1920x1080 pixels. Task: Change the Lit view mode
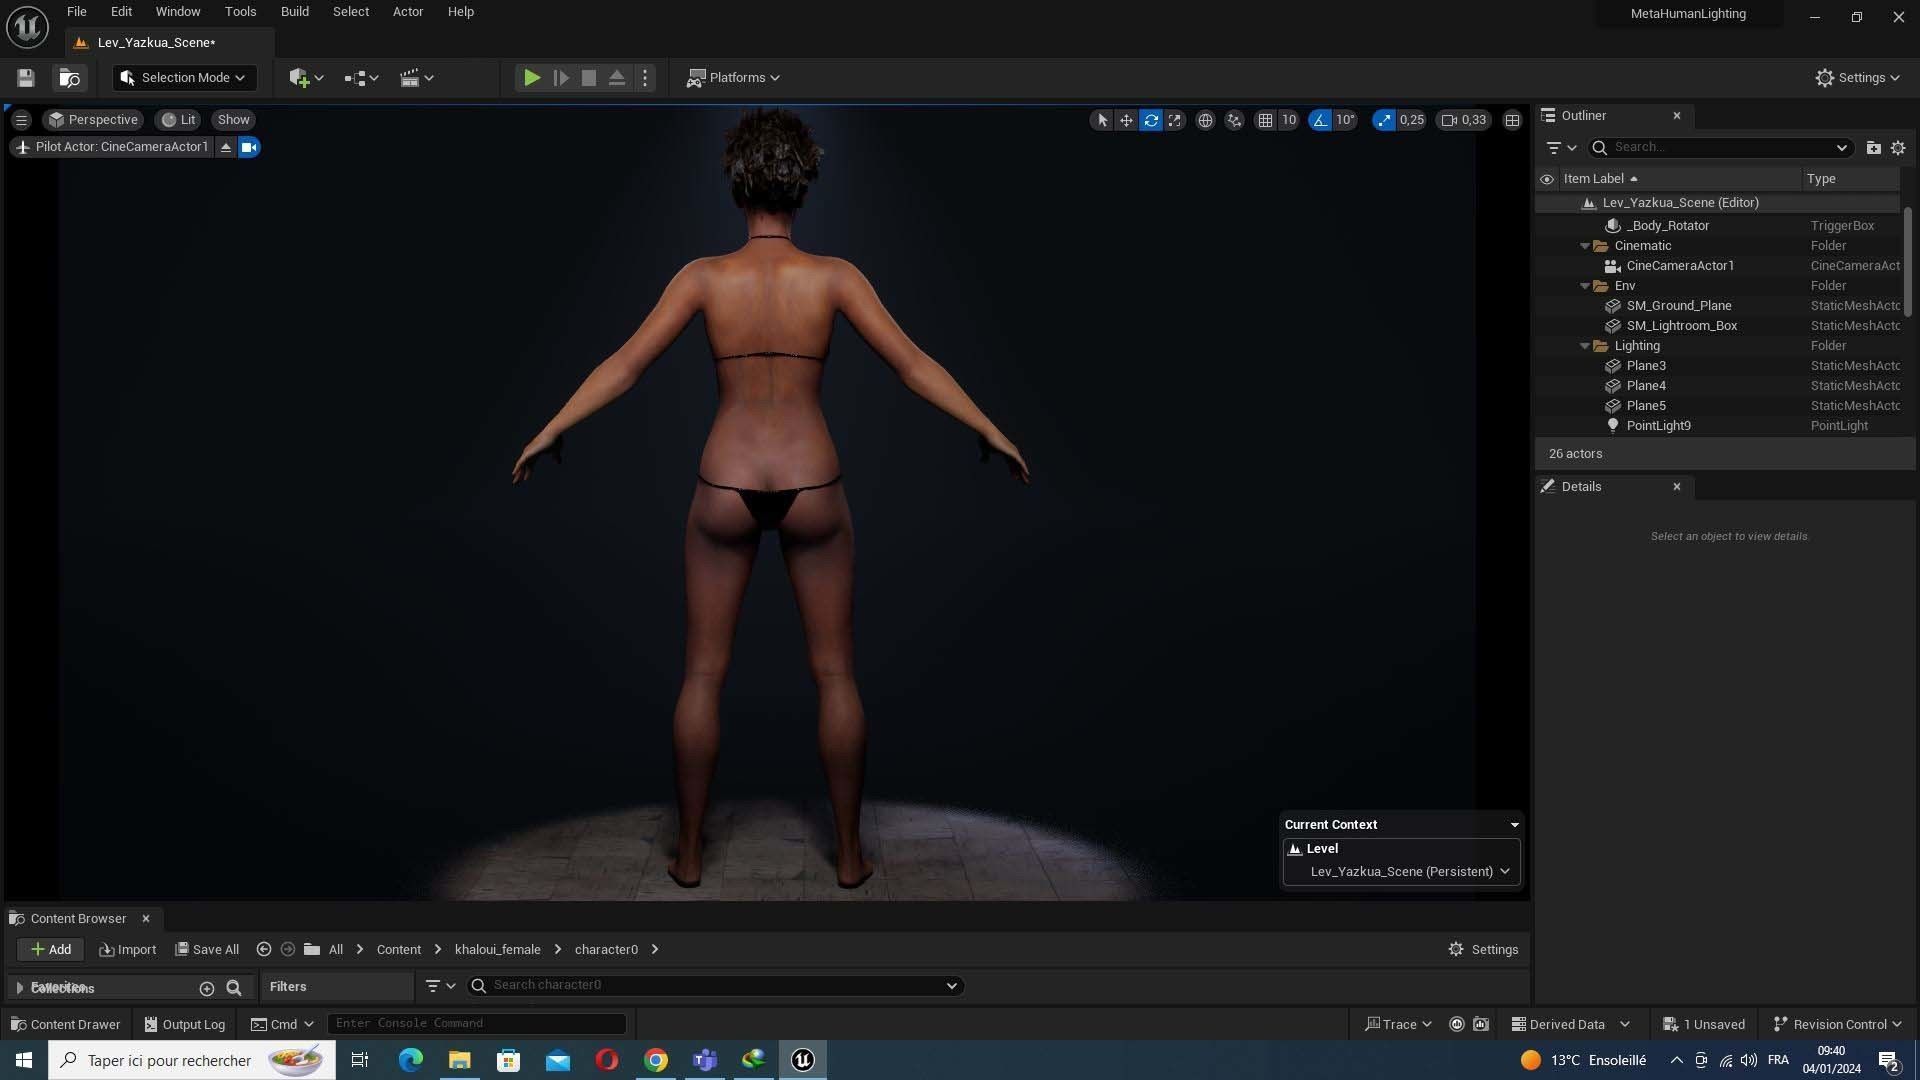coord(179,120)
